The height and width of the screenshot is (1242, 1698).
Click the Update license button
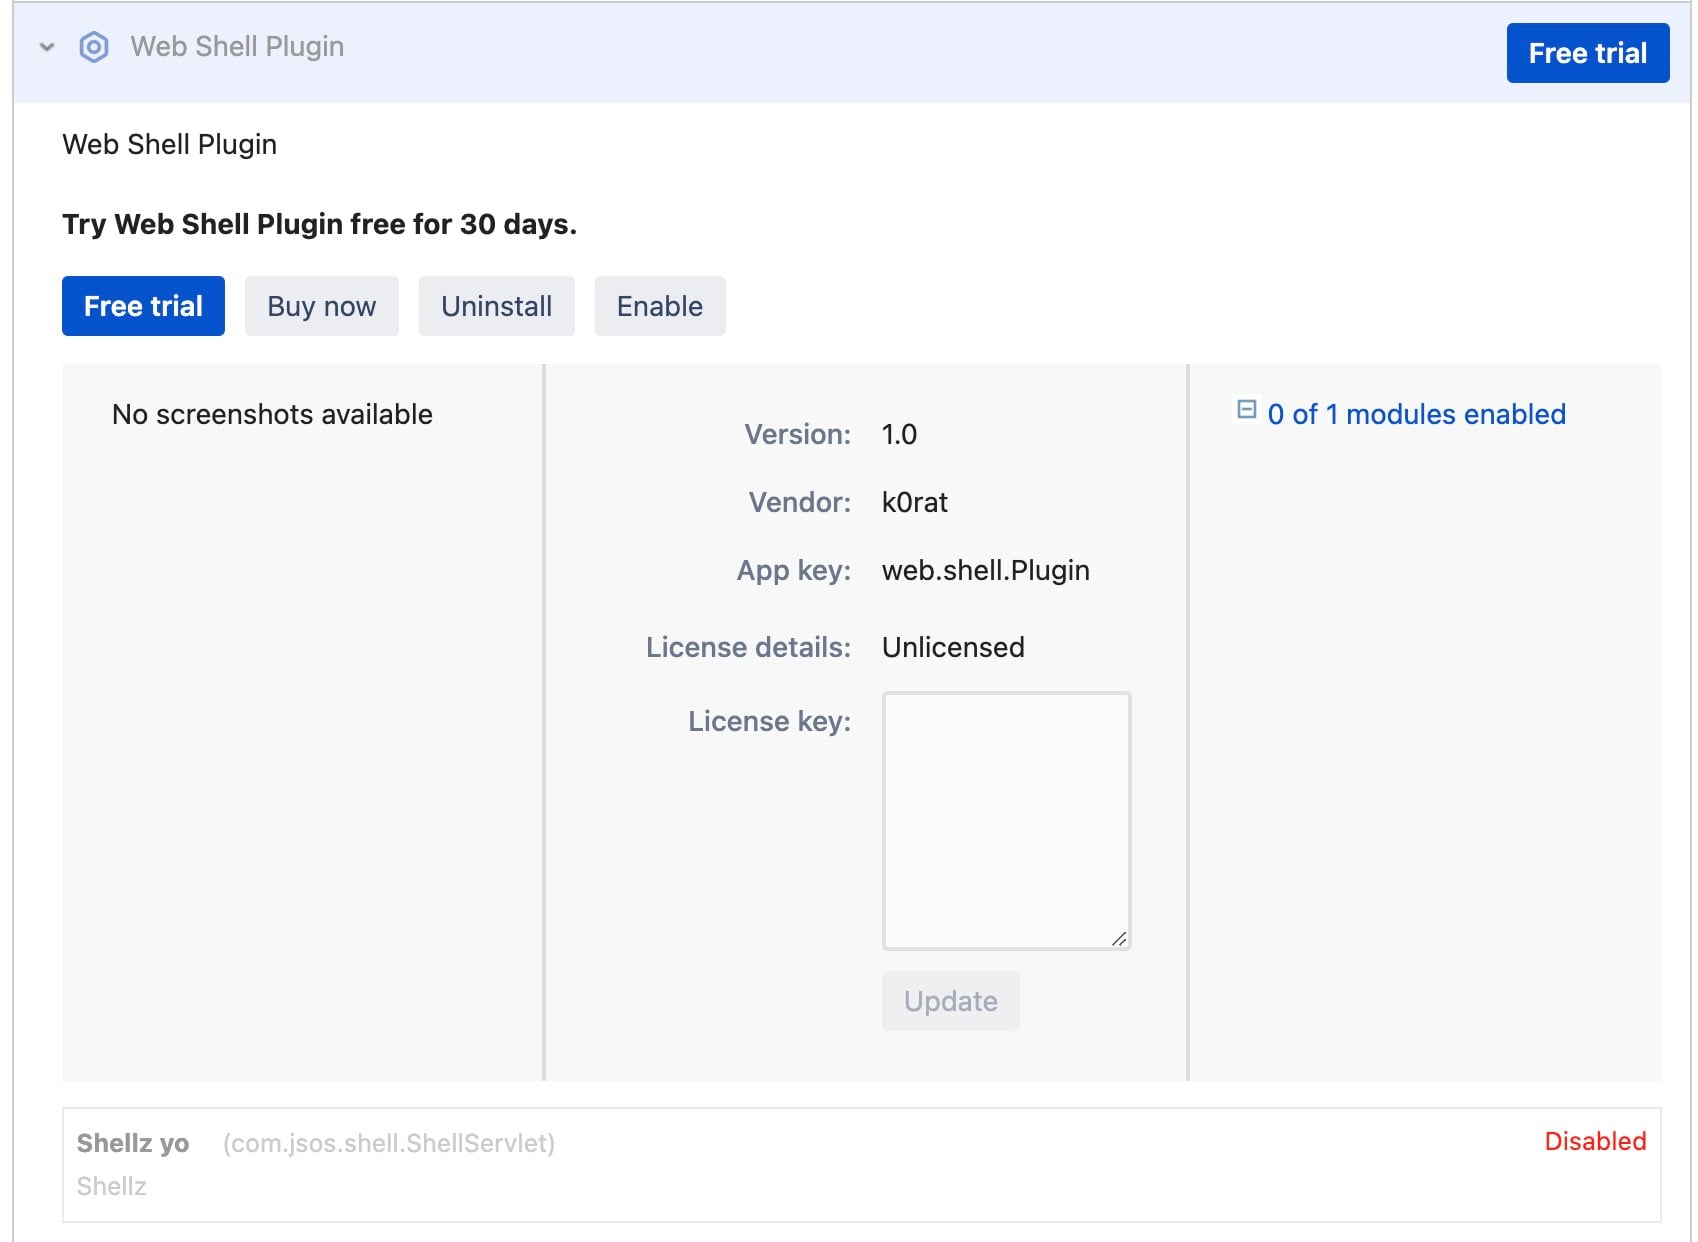950,1001
